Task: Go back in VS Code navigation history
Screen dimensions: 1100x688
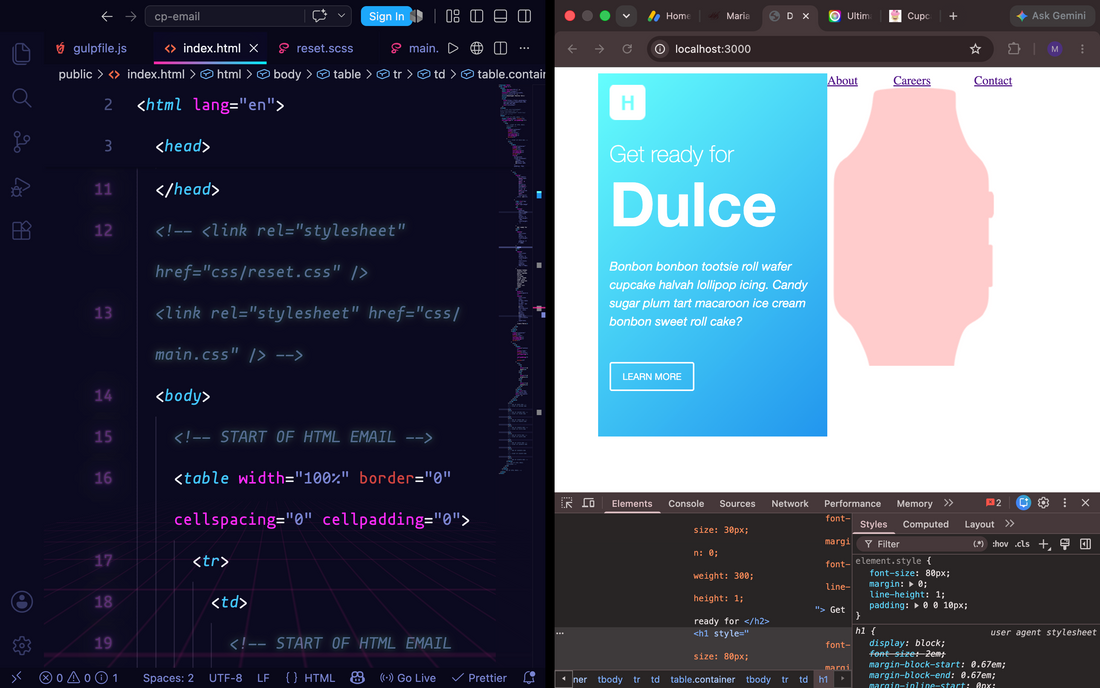Action: [107, 16]
